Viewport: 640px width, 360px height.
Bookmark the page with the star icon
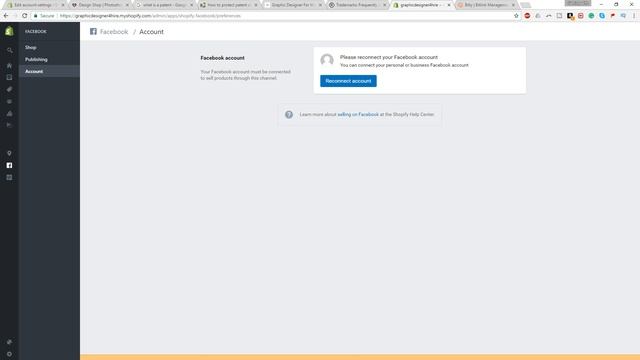(x=516, y=16)
